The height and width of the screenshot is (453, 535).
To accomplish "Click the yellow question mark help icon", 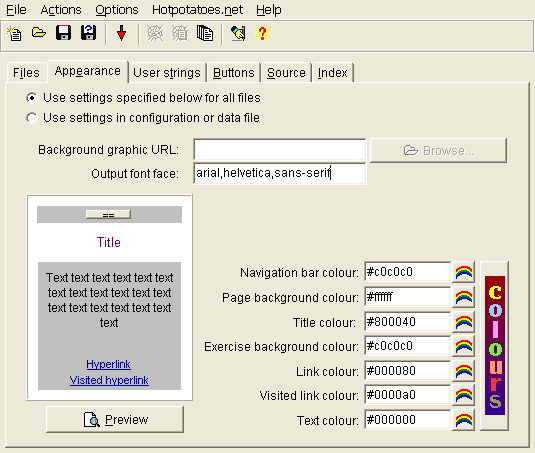I will coord(262,33).
